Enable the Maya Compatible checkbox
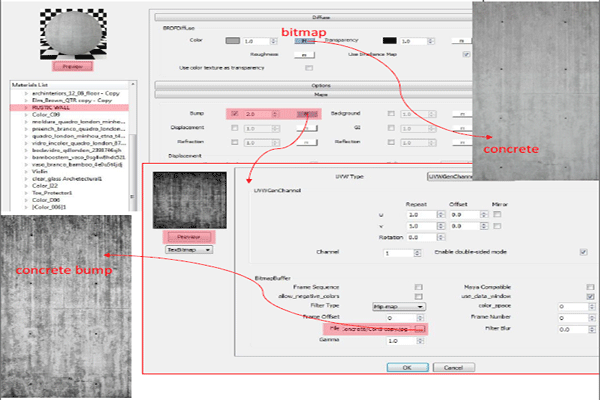Image resolution: width=600 pixels, height=400 pixels. pyautogui.click(x=590, y=287)
